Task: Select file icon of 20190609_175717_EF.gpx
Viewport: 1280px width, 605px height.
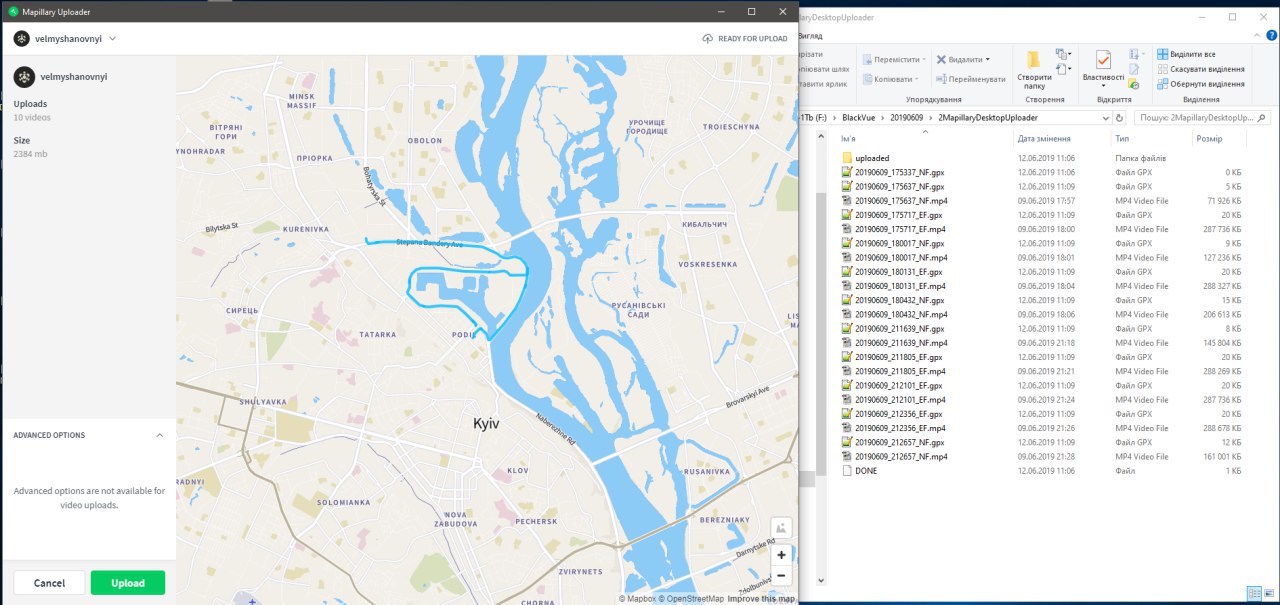Action: 846,215
